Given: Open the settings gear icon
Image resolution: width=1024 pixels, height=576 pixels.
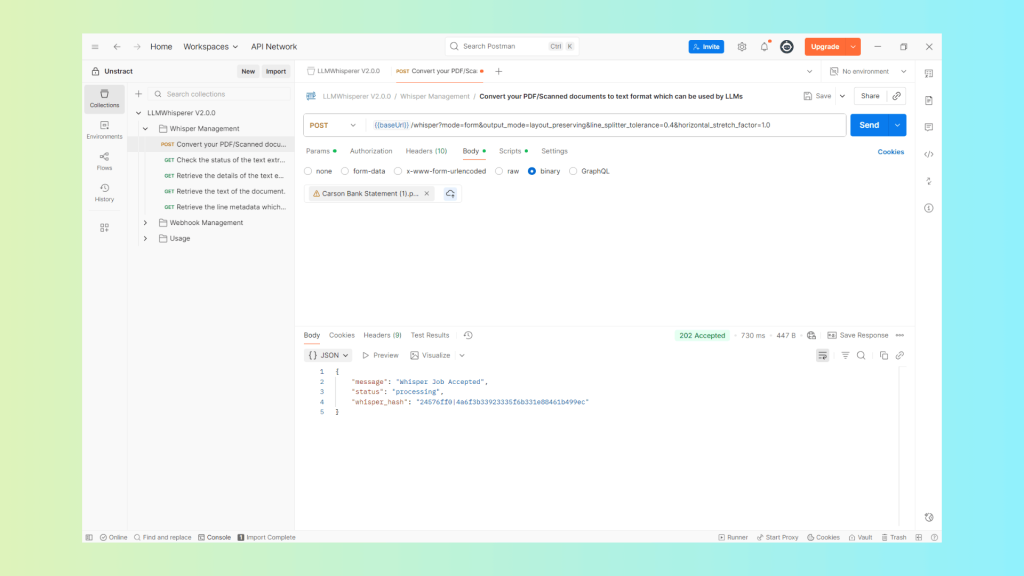Looking at the screenshot, I should [742, 47].
